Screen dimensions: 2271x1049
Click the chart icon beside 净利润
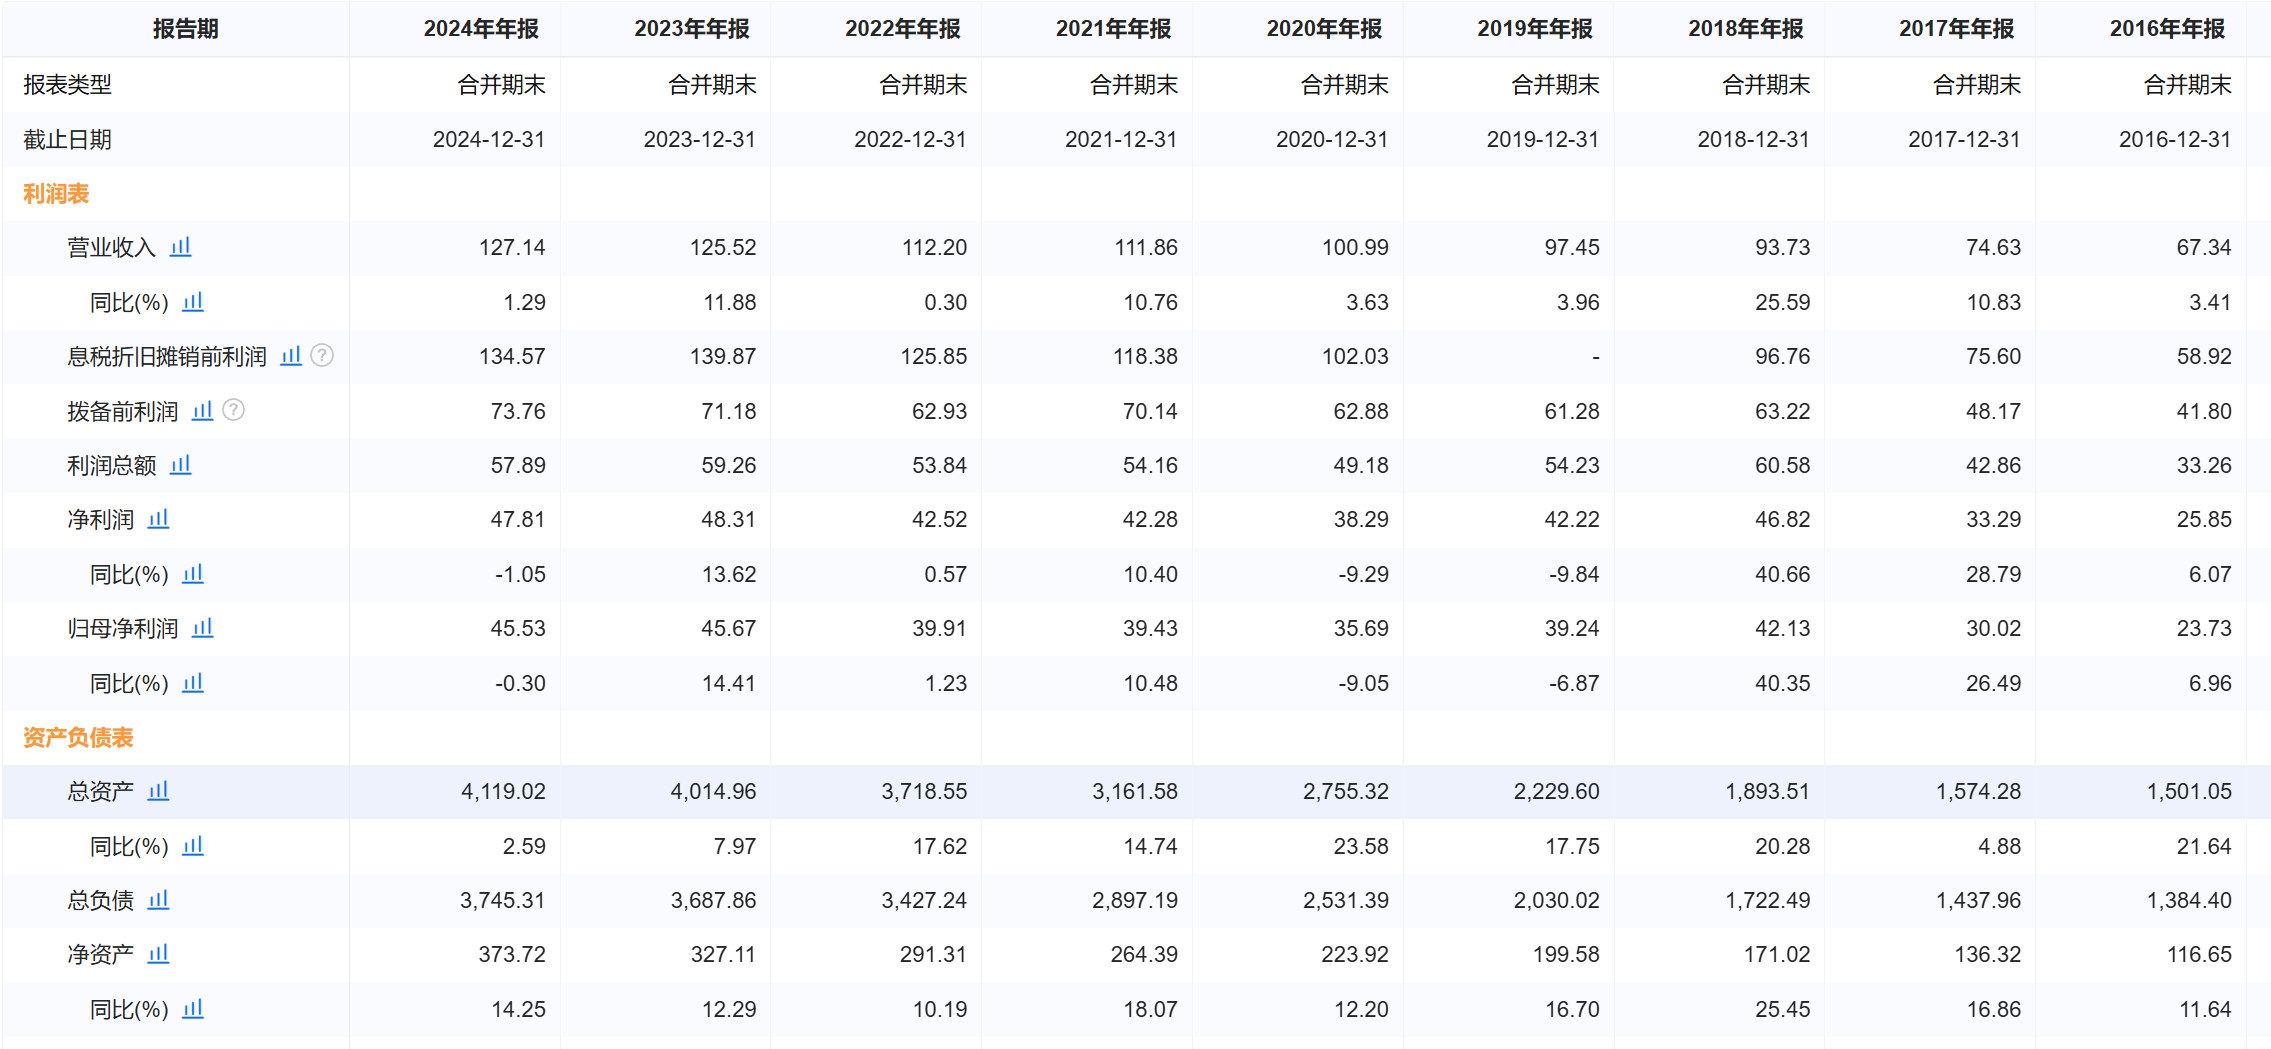click(158, 519)
